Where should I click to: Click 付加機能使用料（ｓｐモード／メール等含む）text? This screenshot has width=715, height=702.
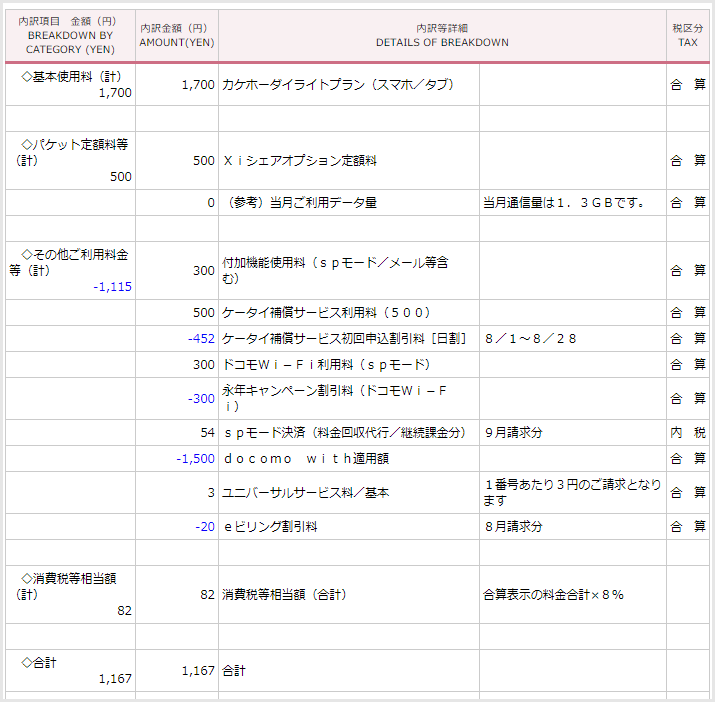pyautogui.click(x=336, y=270)
